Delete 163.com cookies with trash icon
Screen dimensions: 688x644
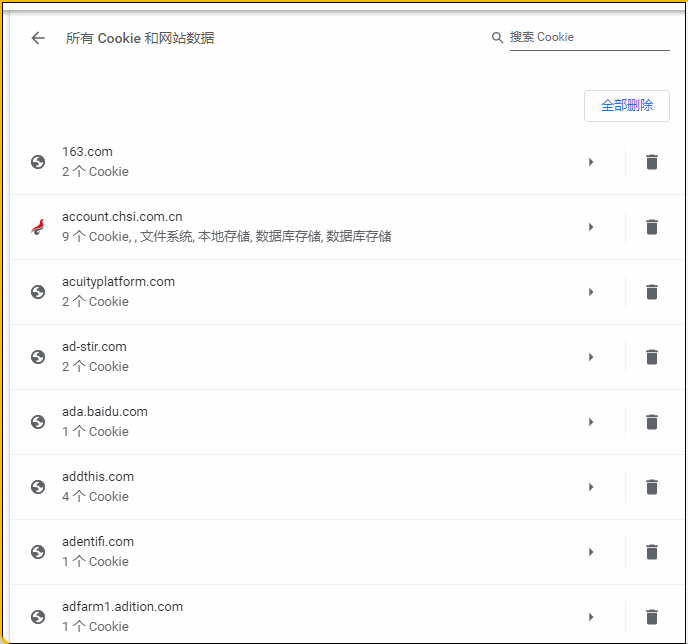click(652, 162)
